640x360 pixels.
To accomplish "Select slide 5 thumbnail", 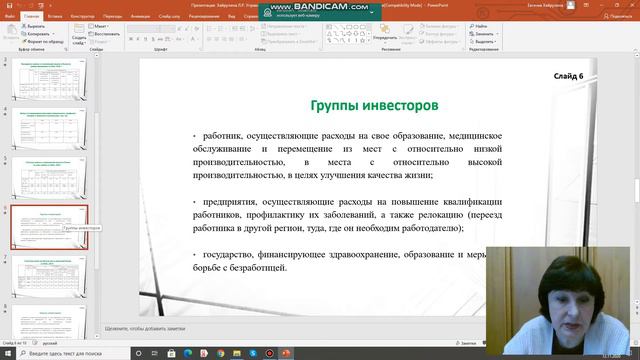I will coord(49,178).
